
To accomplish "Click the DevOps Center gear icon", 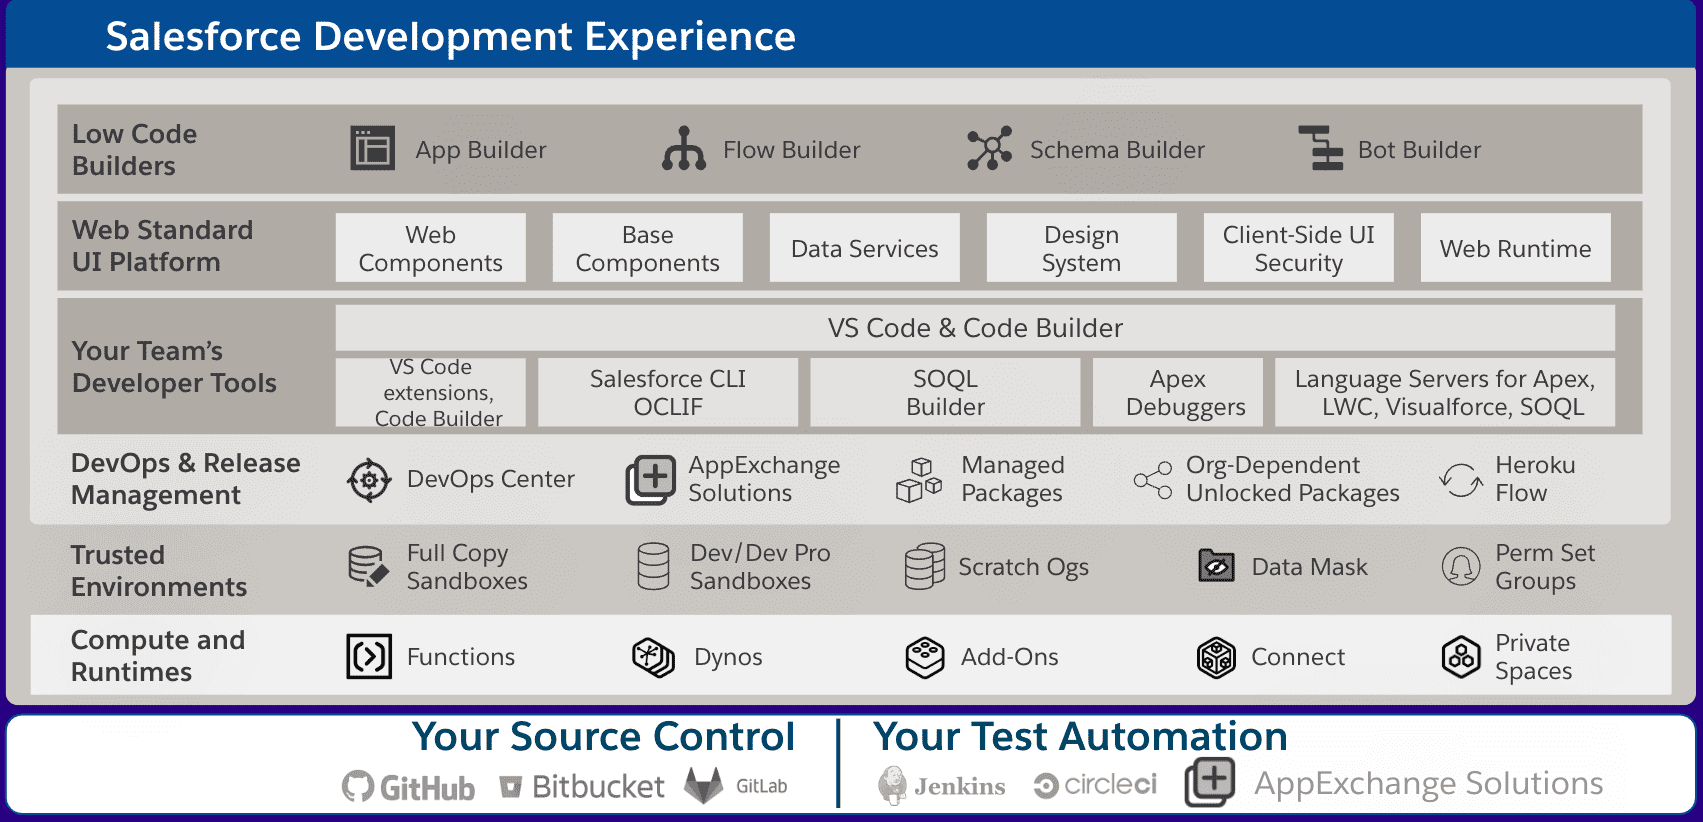I will [x=369, y=480].
